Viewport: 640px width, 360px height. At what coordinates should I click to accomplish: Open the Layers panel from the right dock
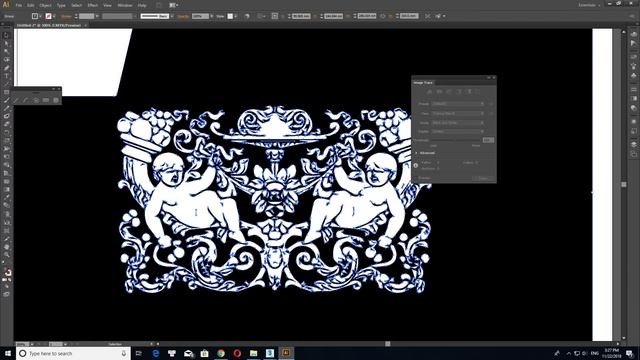coord(633,144)
